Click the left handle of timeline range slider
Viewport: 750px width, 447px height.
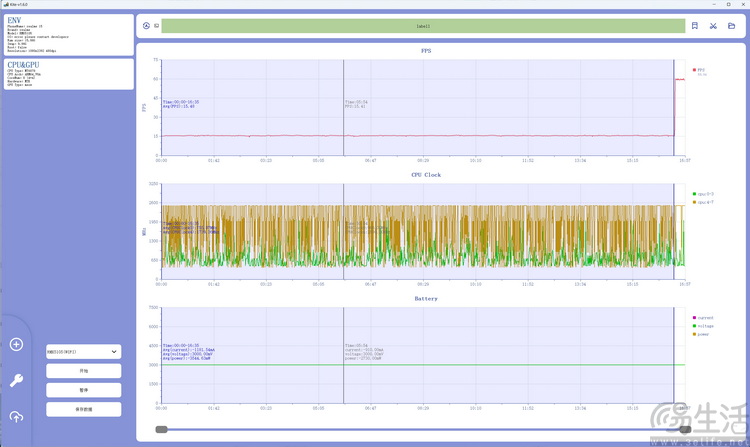click(161, 429)
